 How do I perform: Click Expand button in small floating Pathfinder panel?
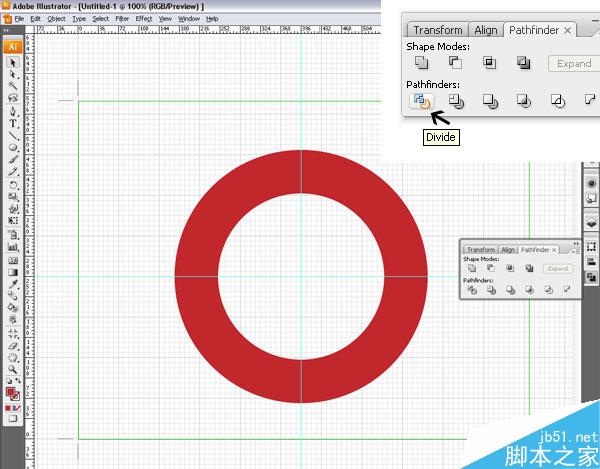tap(558, 269)
